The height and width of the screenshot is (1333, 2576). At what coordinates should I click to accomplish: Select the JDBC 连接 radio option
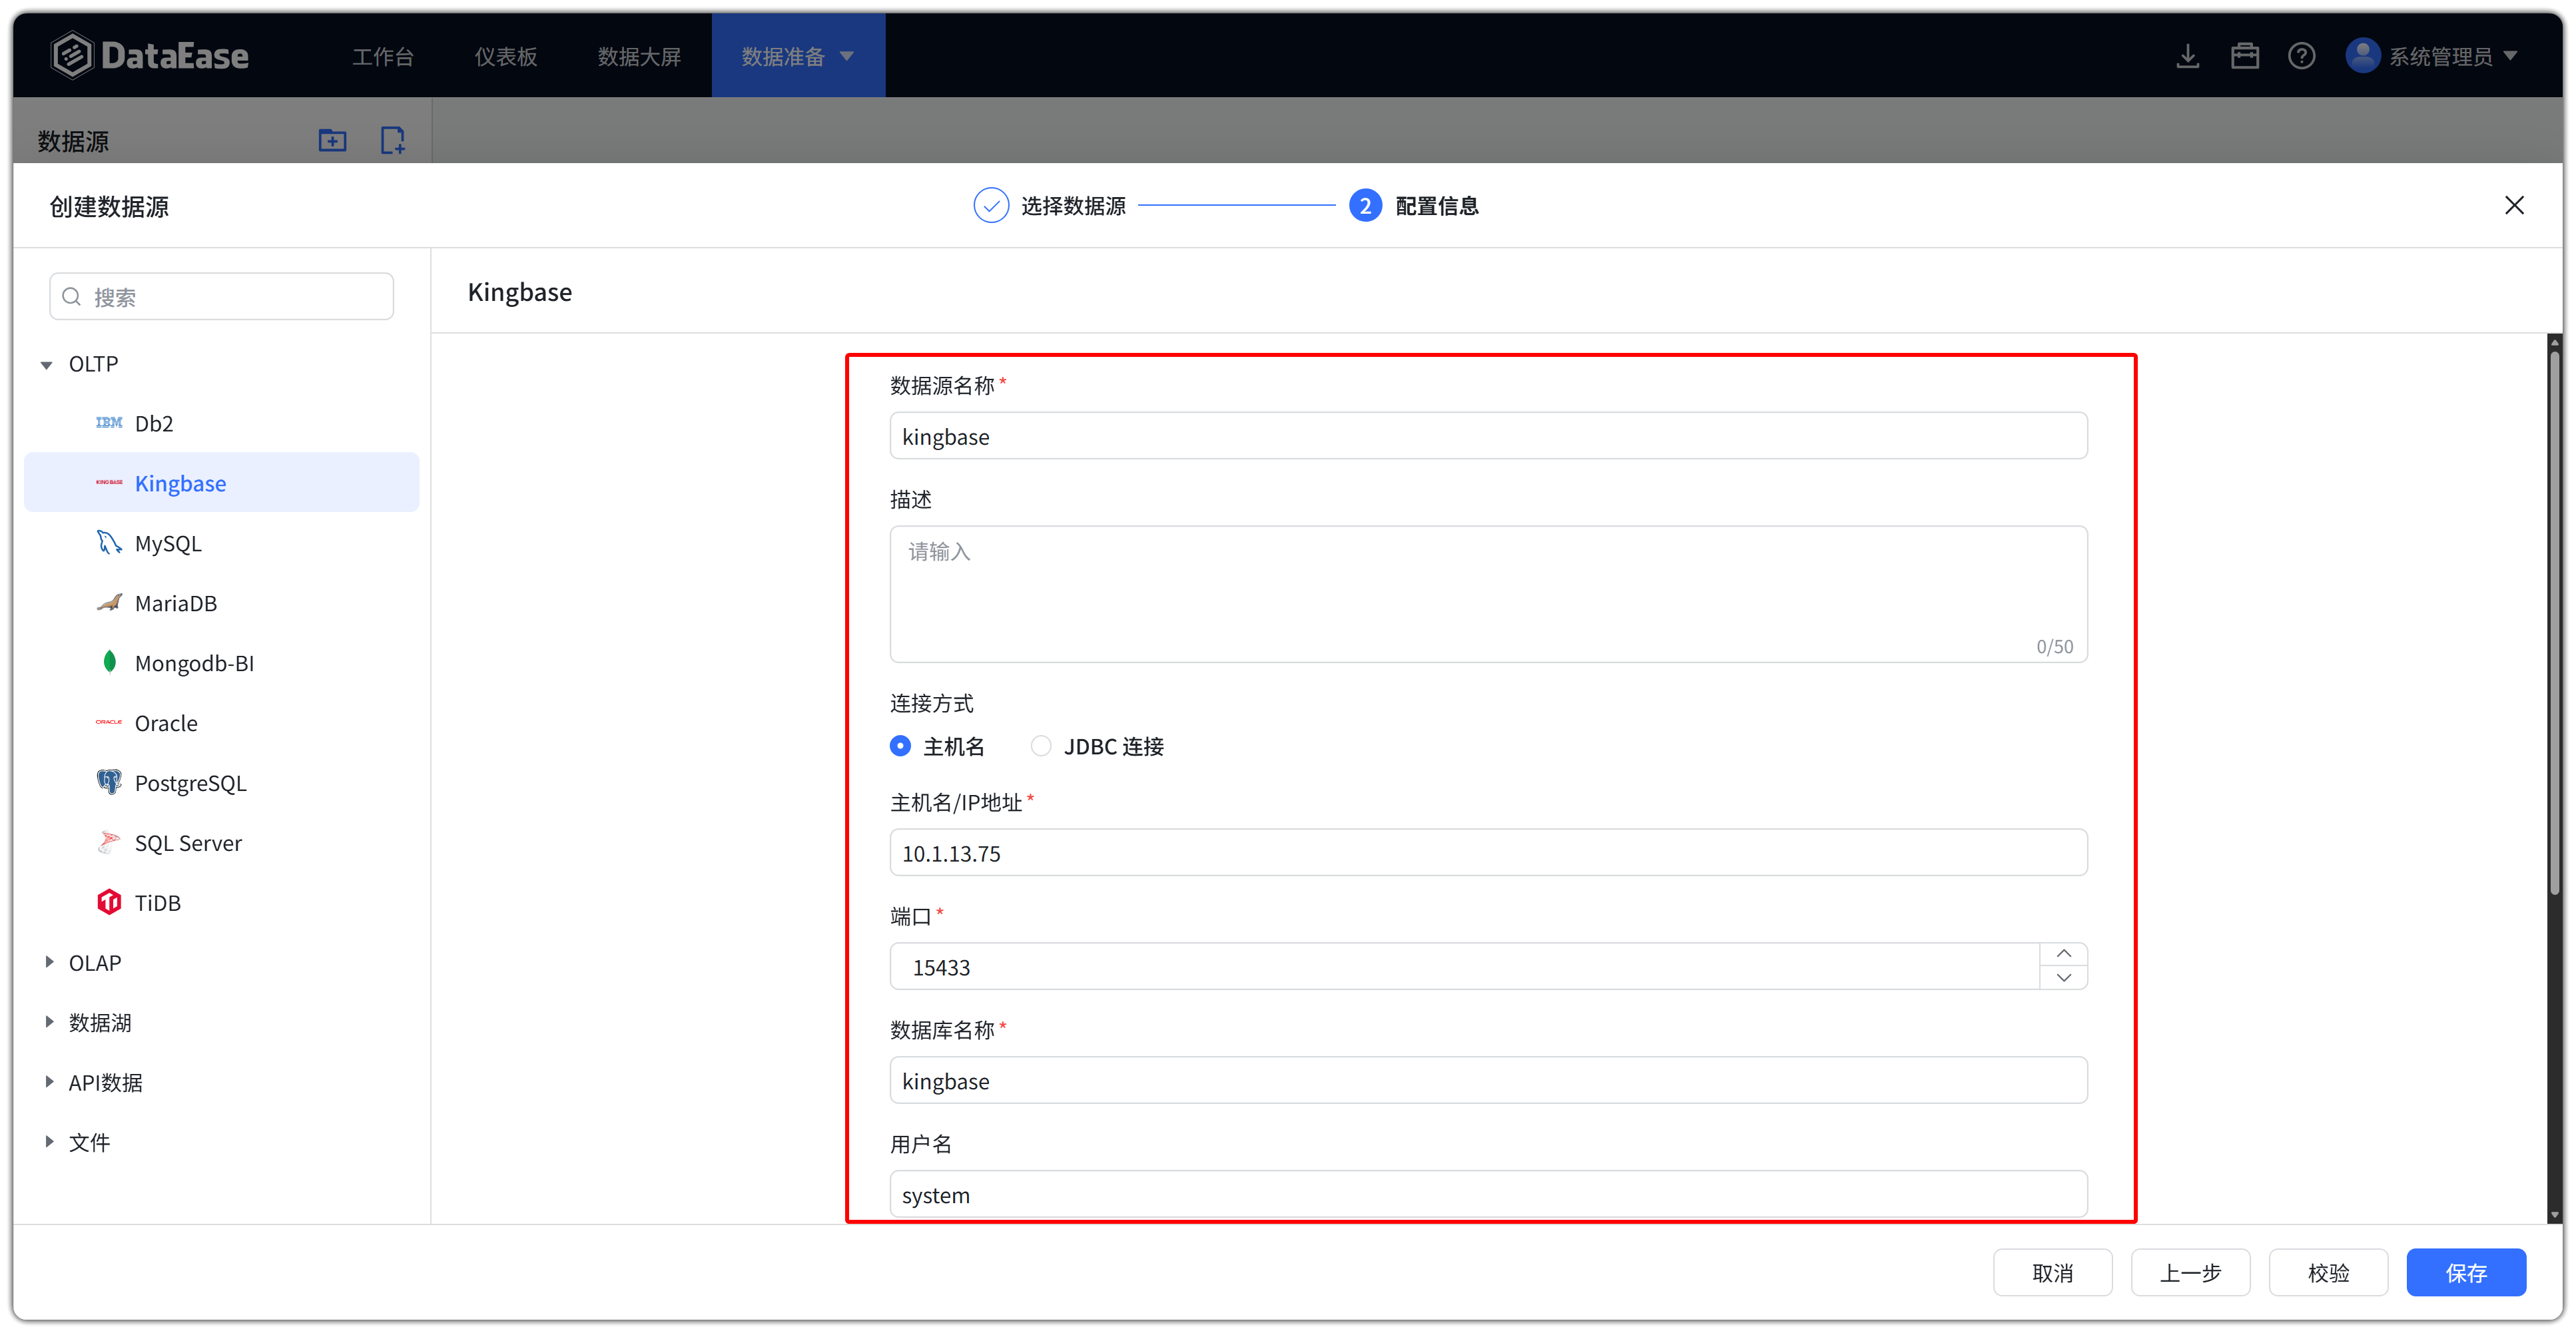coord(1041,746)
